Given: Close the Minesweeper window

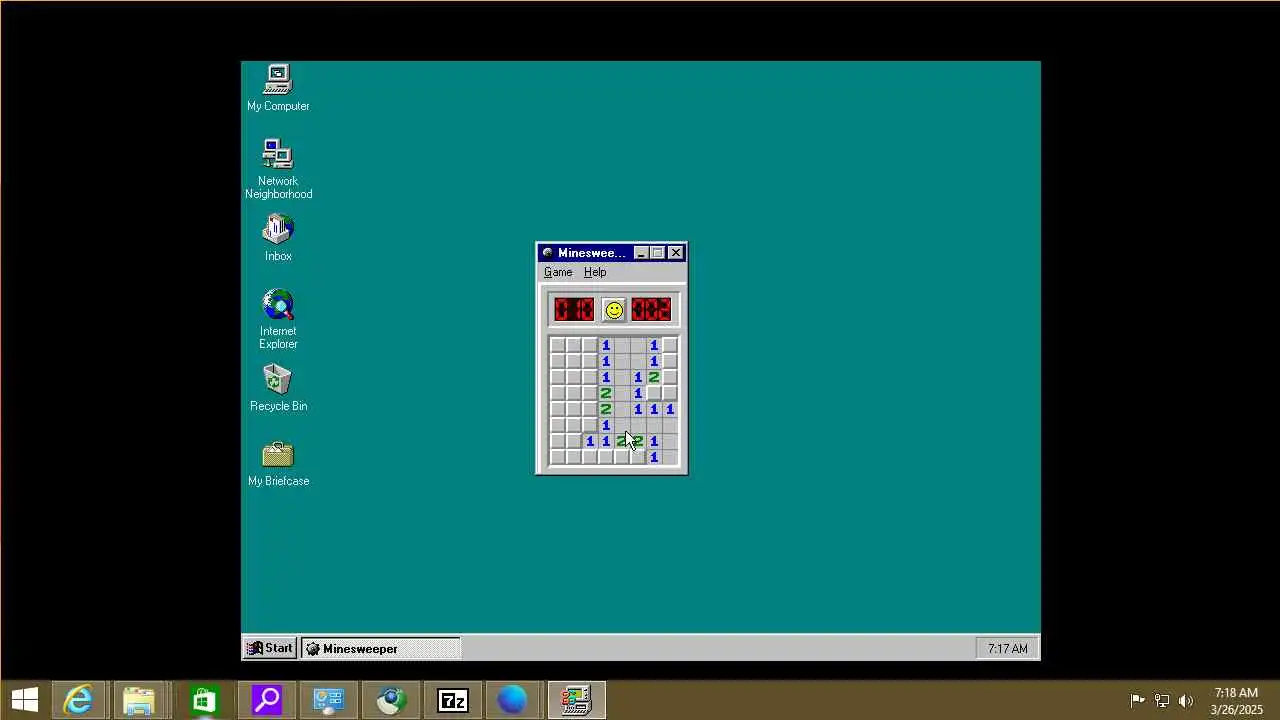Looking at the screenshot, I should 676,253.
